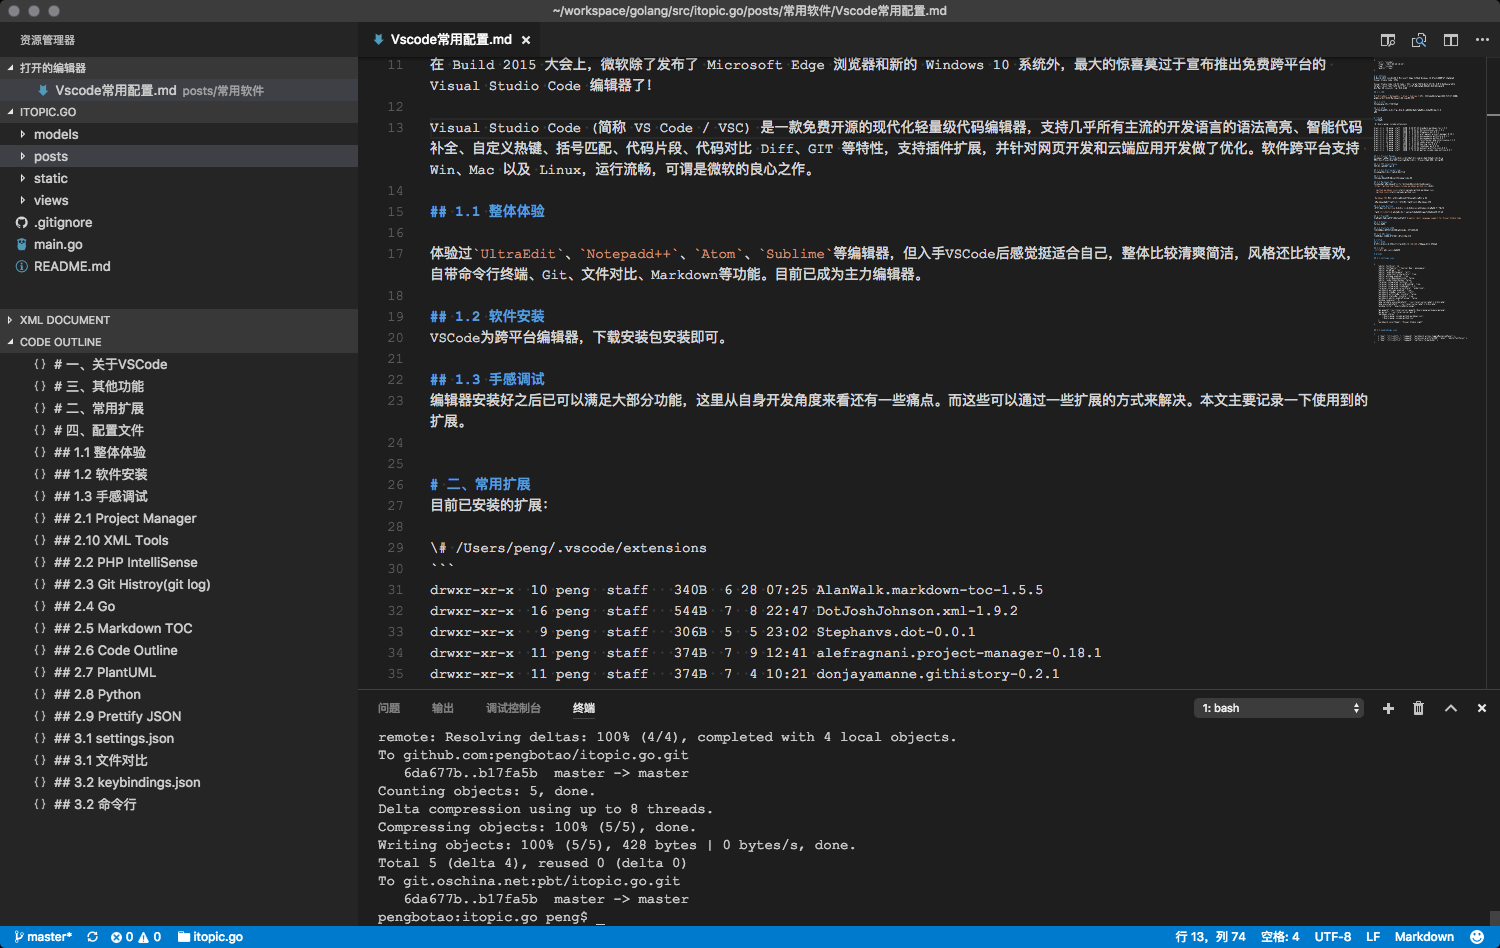
Task: Open cursor position 行 13, 列 74
Action: point(1210,937)
